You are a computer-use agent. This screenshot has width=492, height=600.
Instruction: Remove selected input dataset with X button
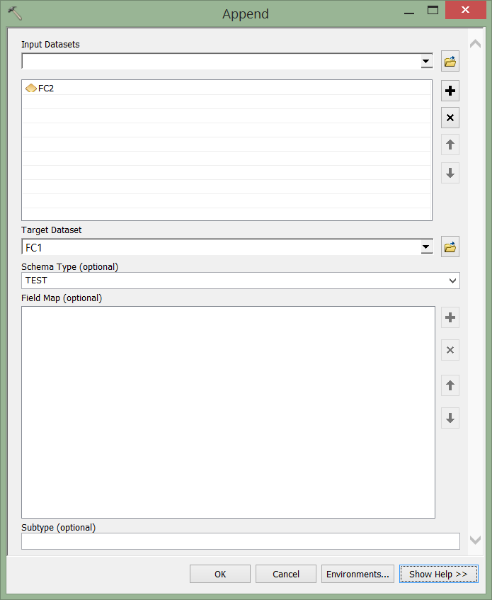tap(450, 117)
